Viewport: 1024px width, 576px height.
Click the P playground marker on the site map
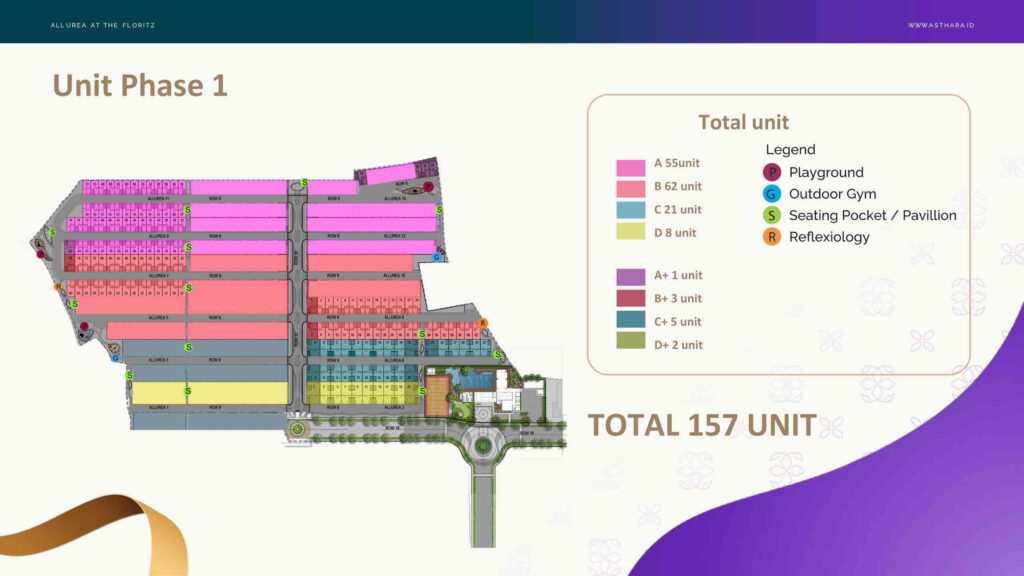point(427,186)
